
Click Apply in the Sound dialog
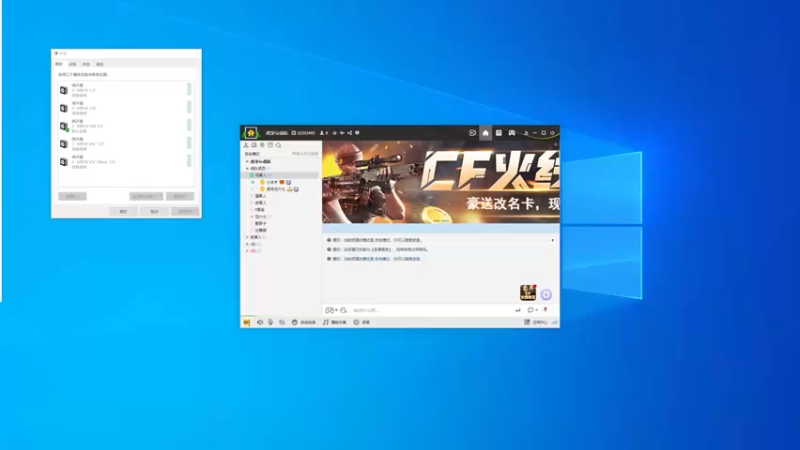click(185, 211)
